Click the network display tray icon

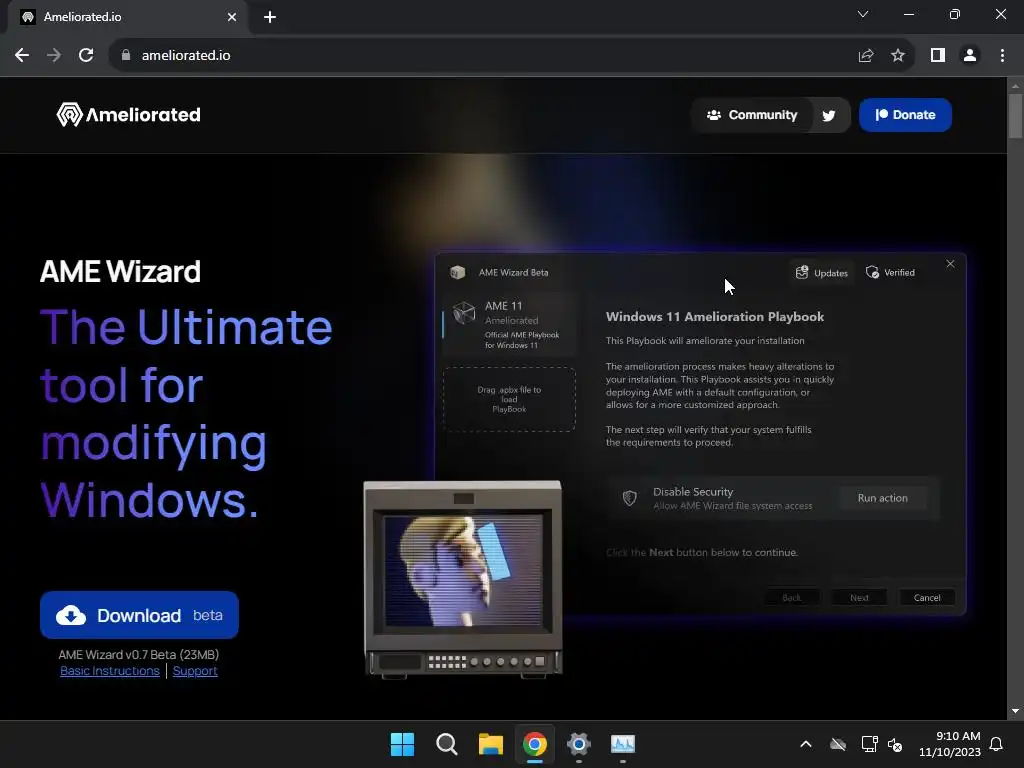869,744
